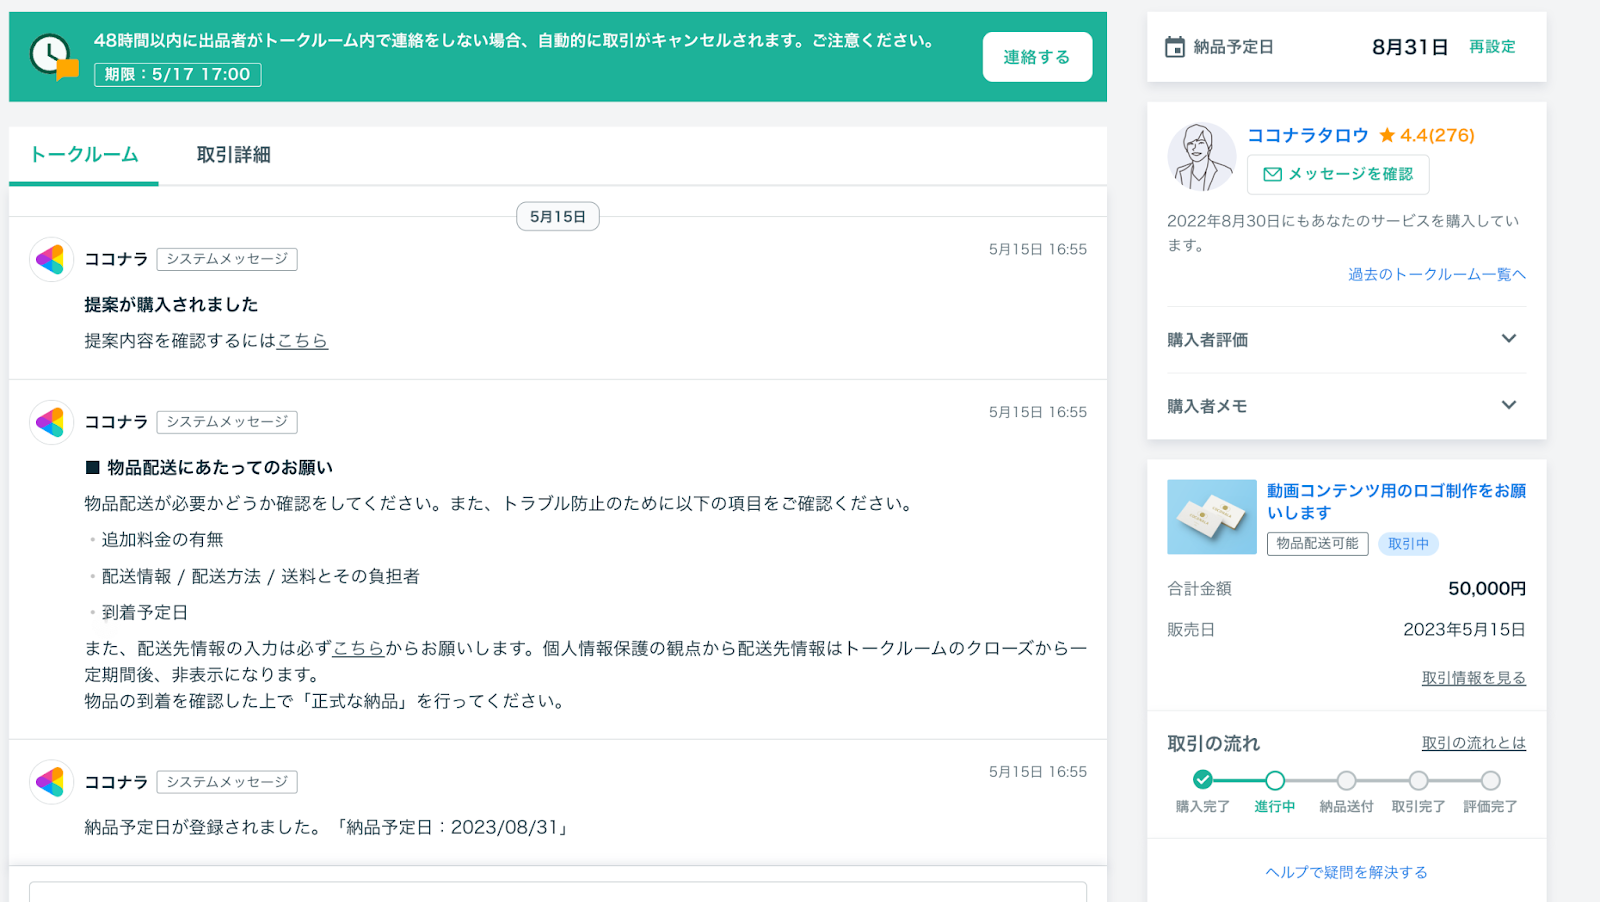The image size is (1600, 902).
Task: Click the 再設定 link for delivery date
Action: pyautogui.click(x=1491, y=47)
